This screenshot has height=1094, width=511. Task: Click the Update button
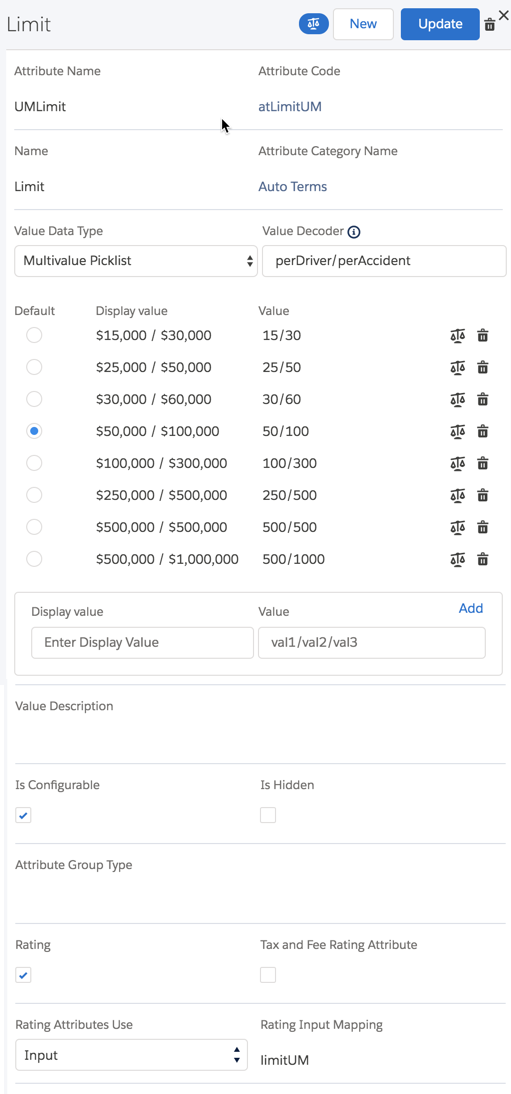coord(440,24)
